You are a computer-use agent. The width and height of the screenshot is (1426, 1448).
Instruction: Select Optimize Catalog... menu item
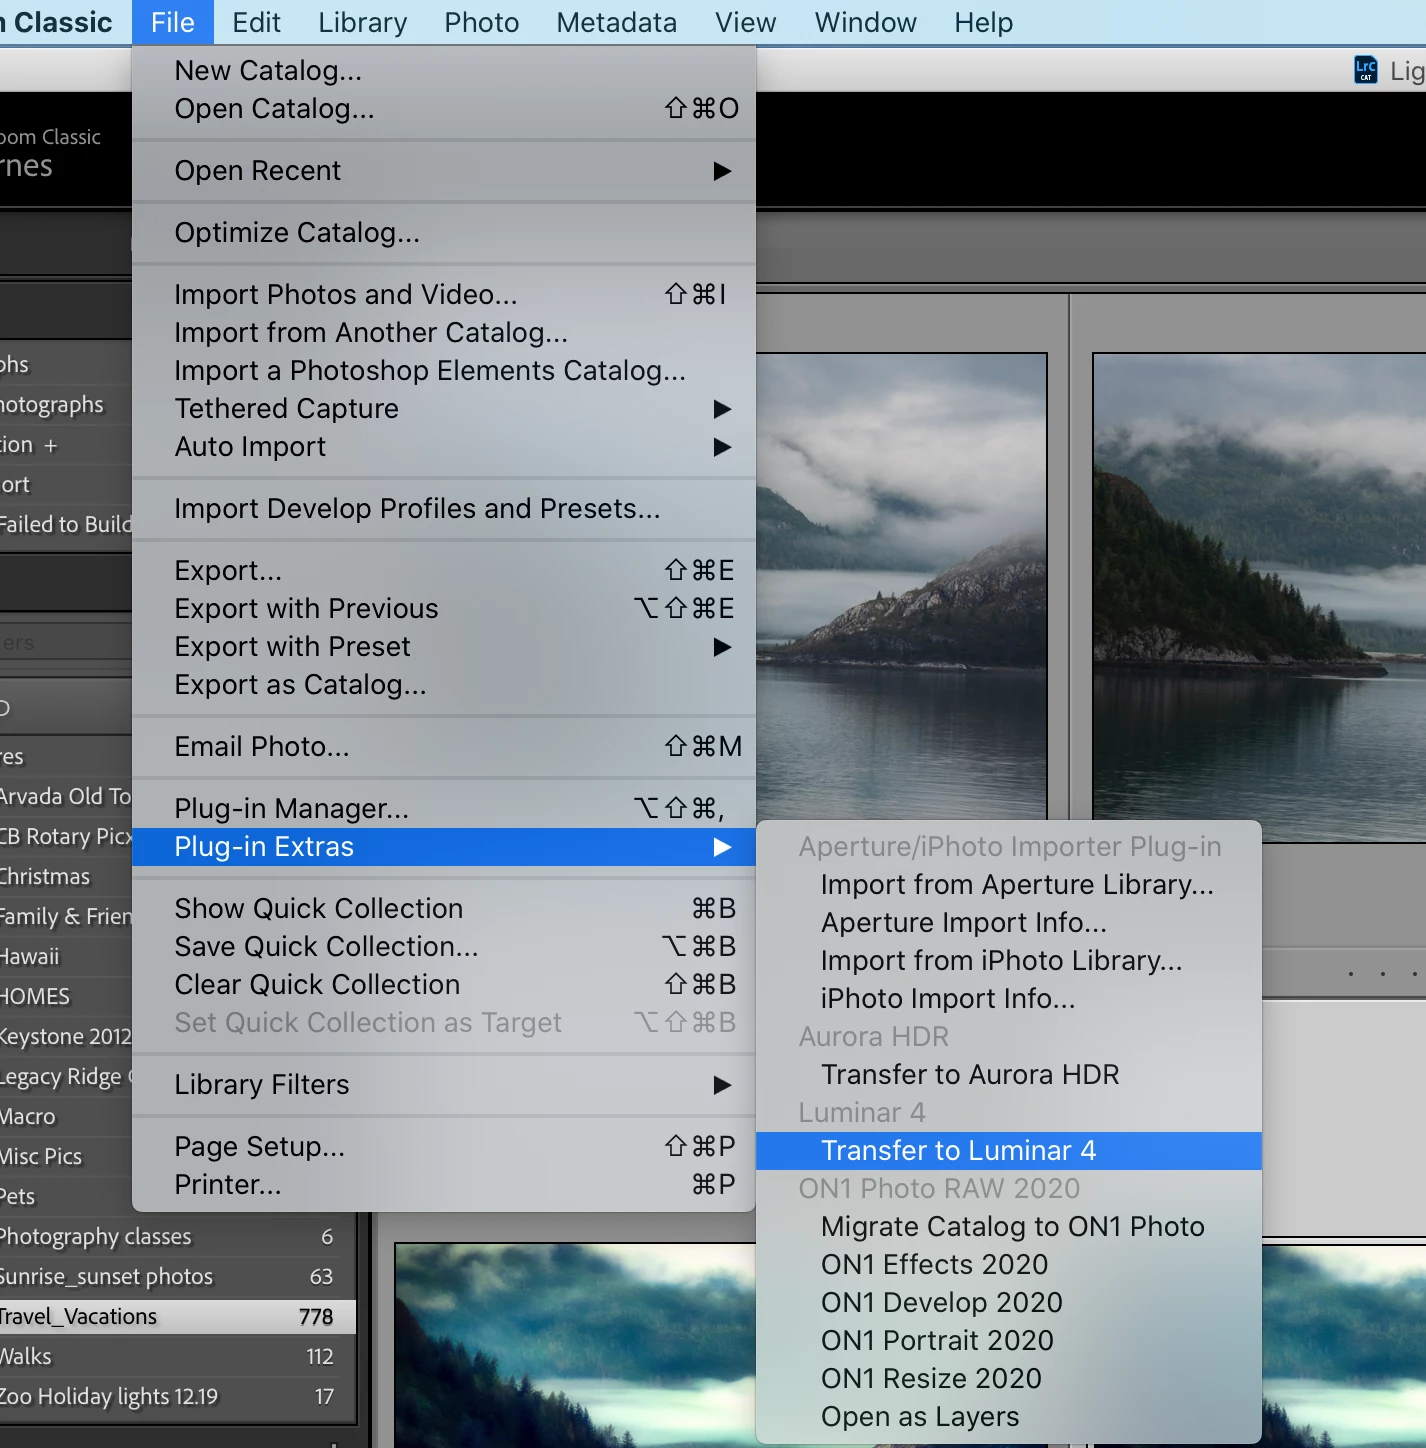[x=444, y=232]
